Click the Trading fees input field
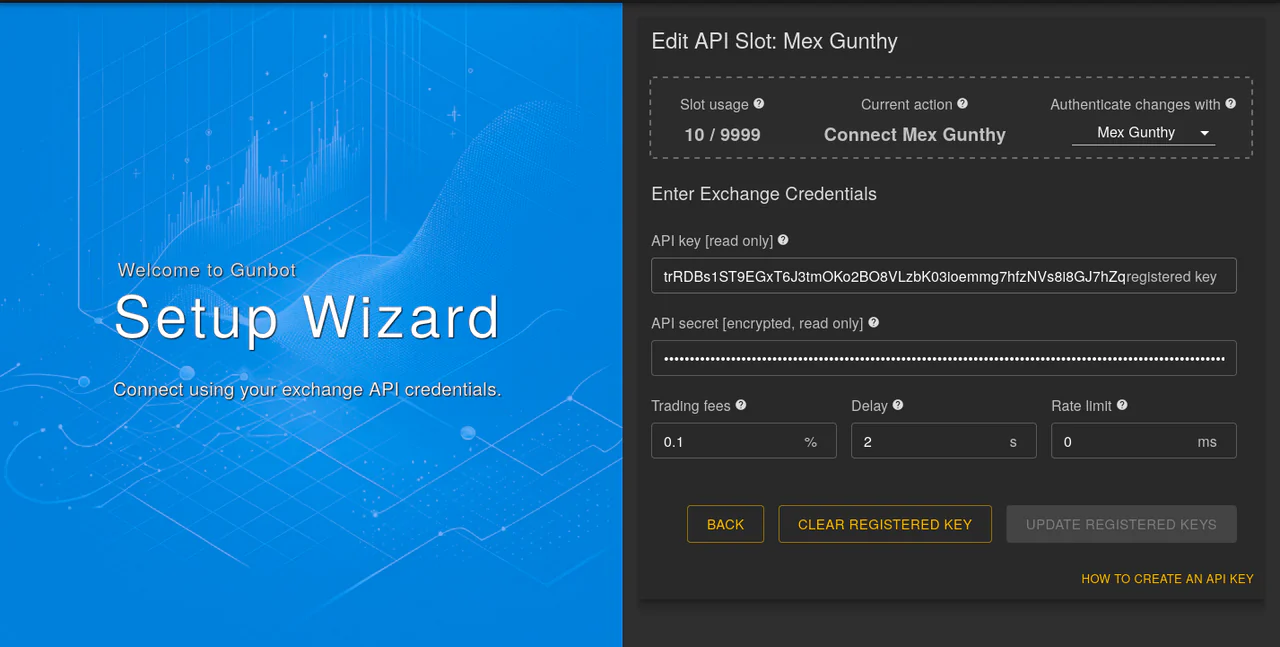1280x647 pixels. pos(743,441)
